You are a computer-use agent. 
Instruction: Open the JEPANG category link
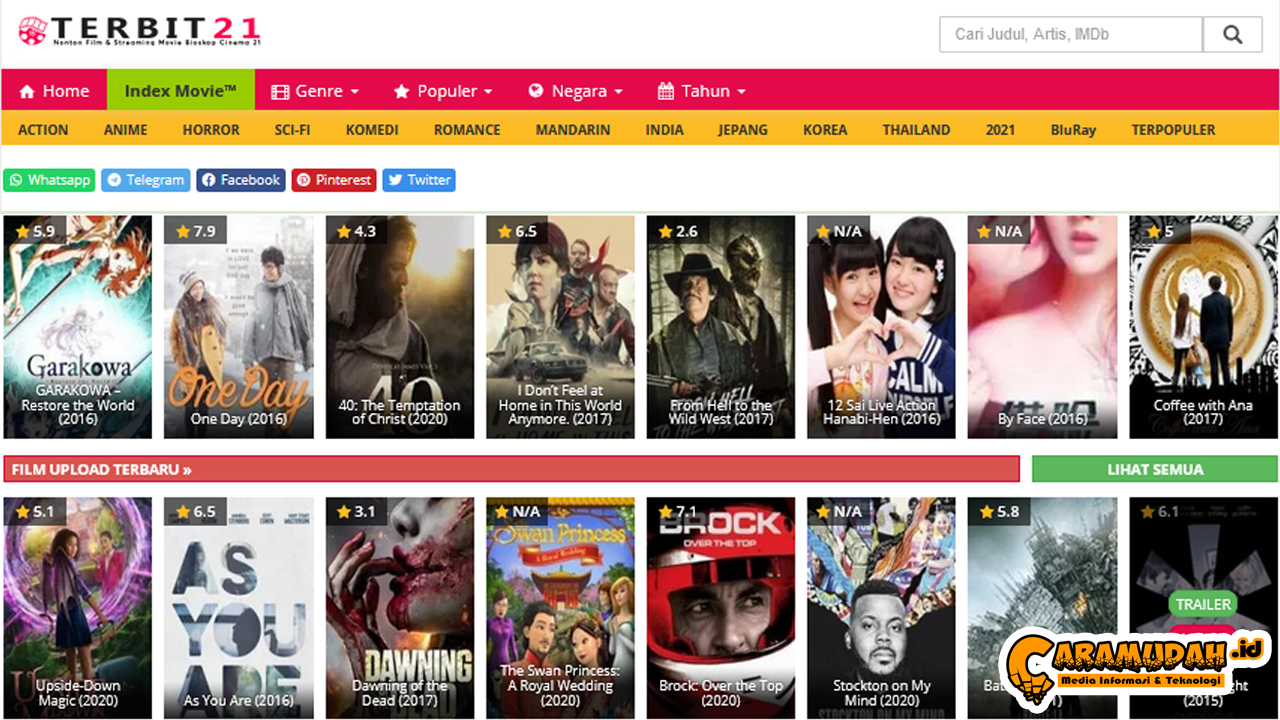pos(743,130)
